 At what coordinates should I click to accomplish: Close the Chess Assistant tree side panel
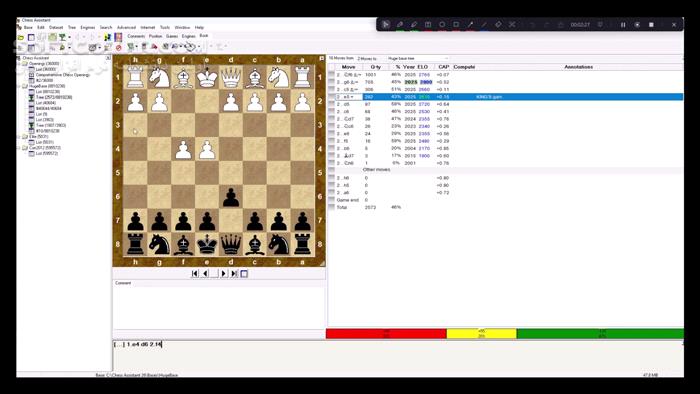[108, 58]
